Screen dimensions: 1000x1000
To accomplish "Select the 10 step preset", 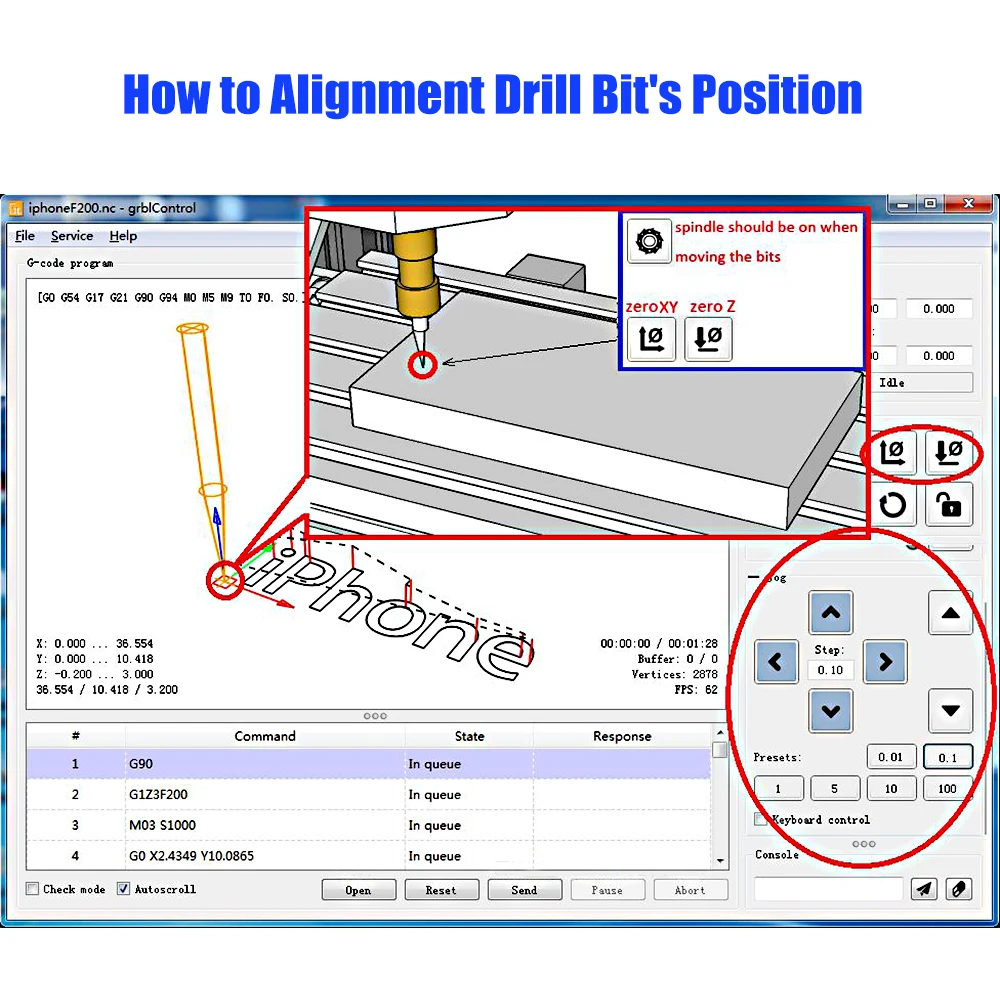I will 891,788.
